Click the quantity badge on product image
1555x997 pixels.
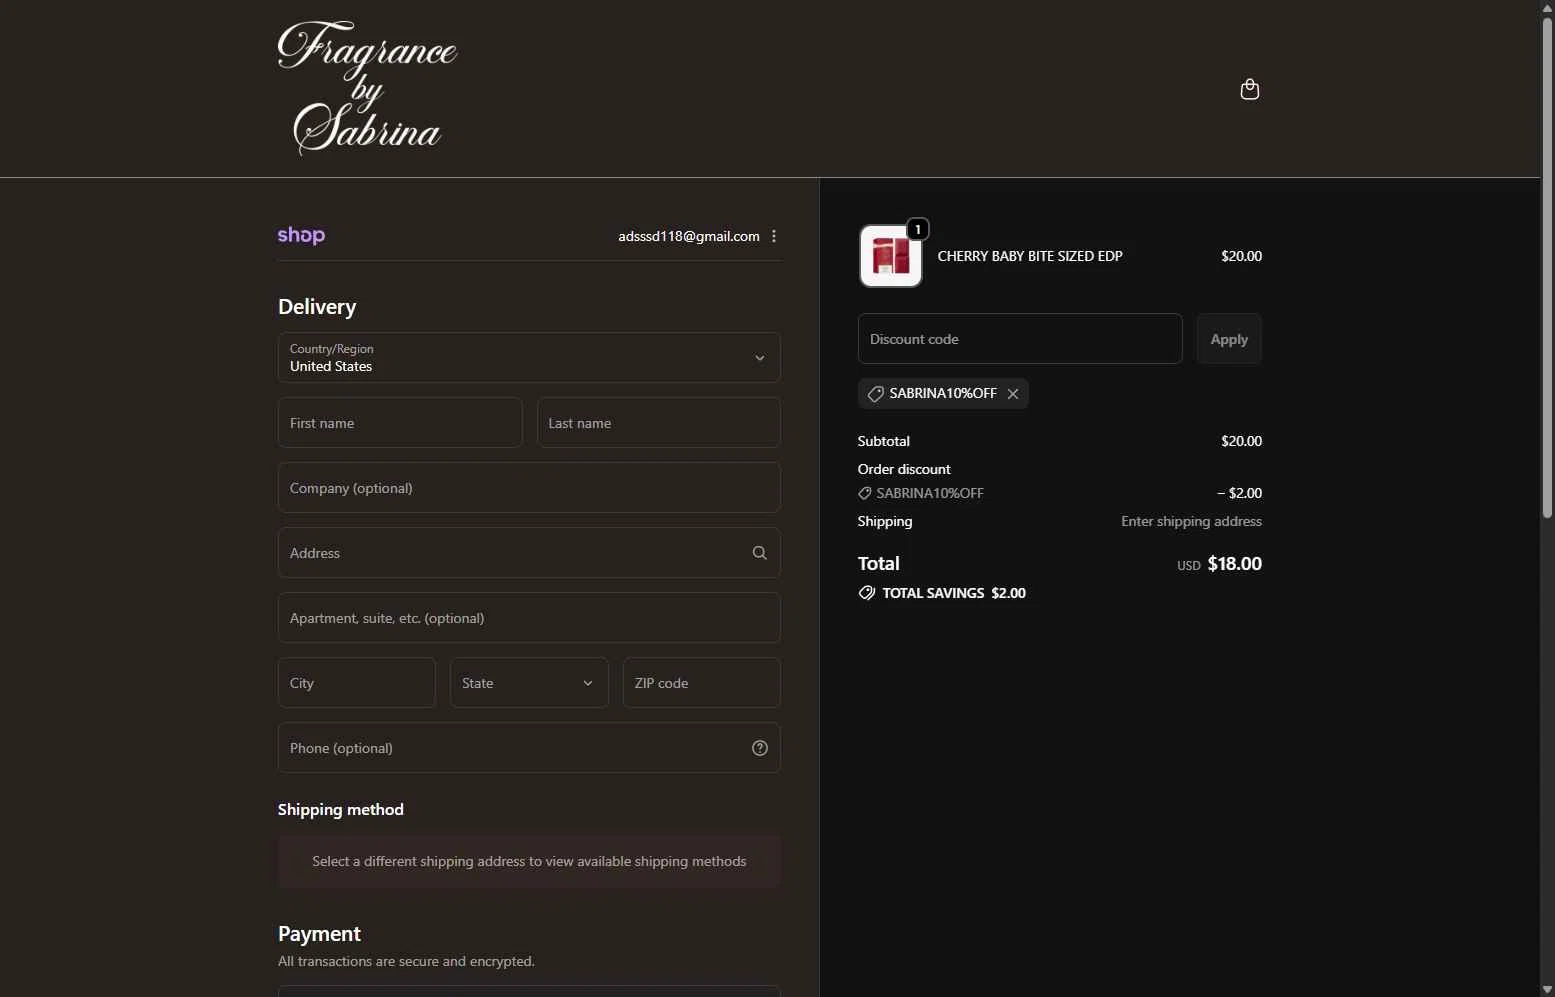pyautogui.click(x=918, y=229)
